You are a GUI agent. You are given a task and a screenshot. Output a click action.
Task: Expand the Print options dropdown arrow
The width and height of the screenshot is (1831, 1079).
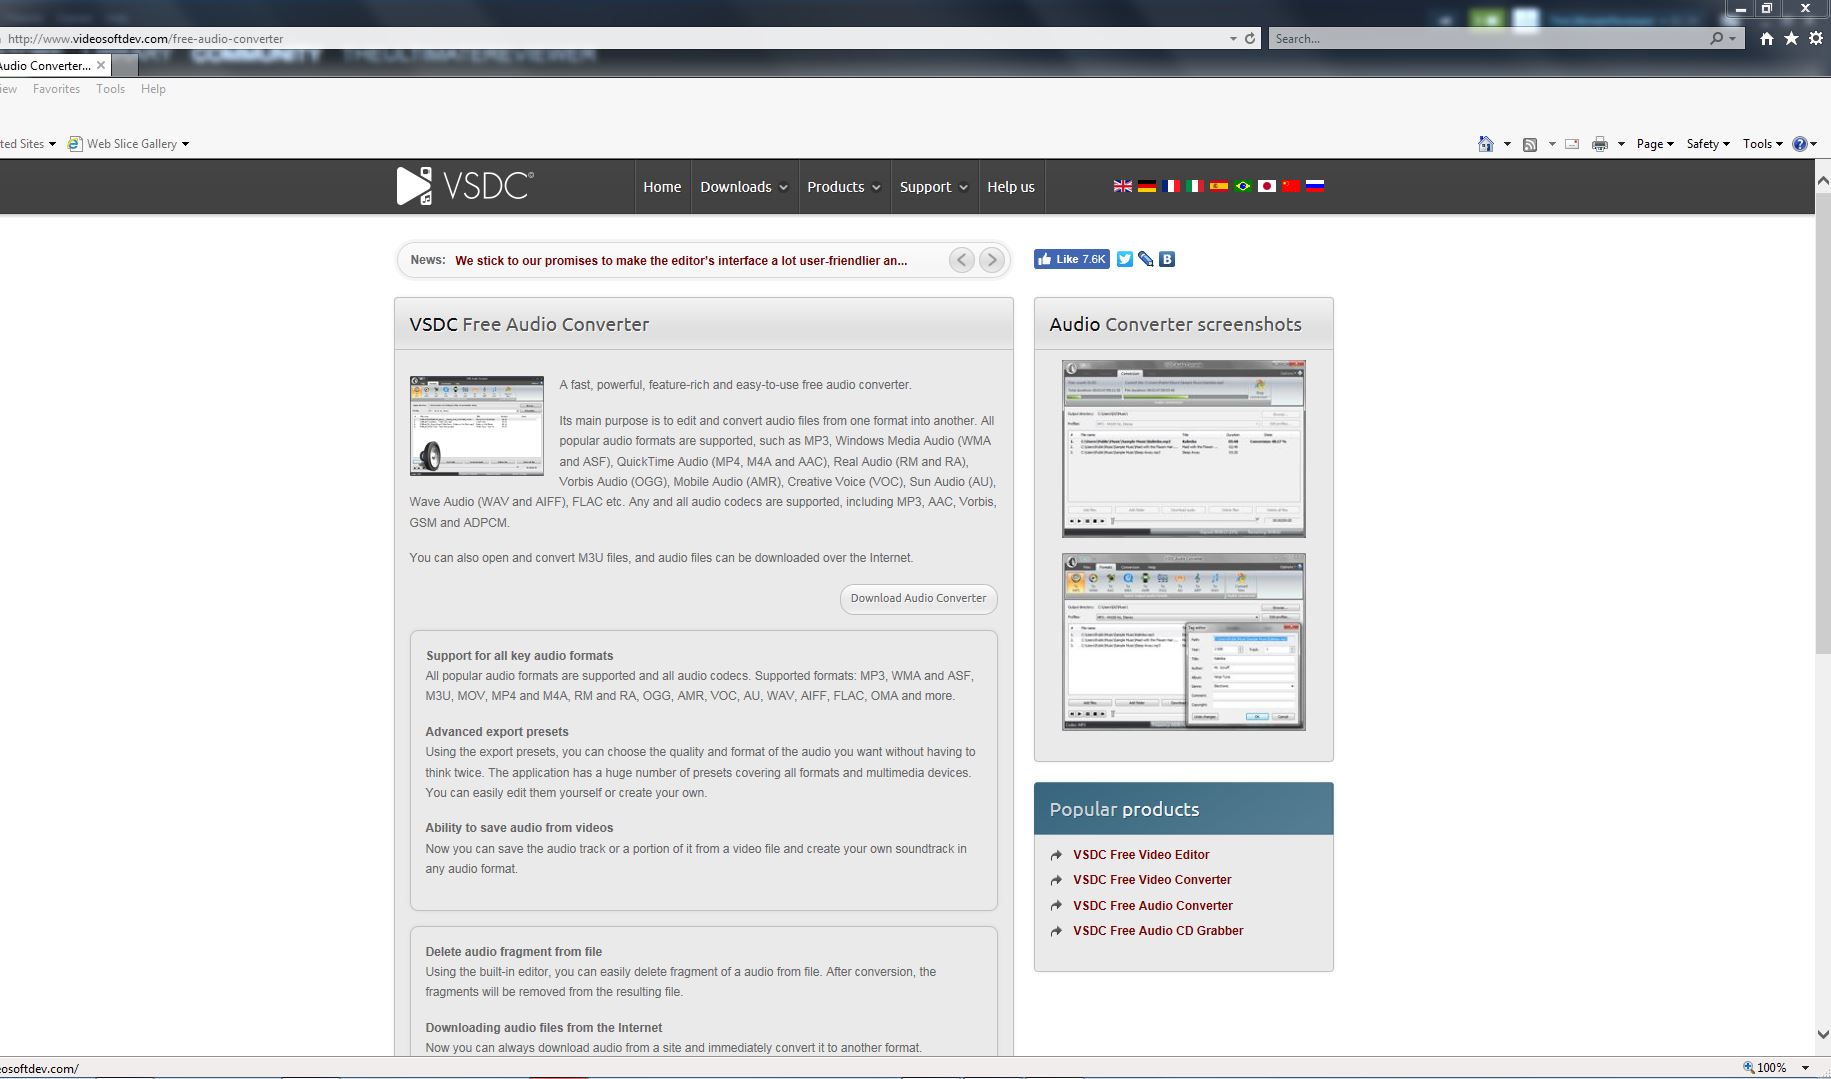(x=1621, y=144)
